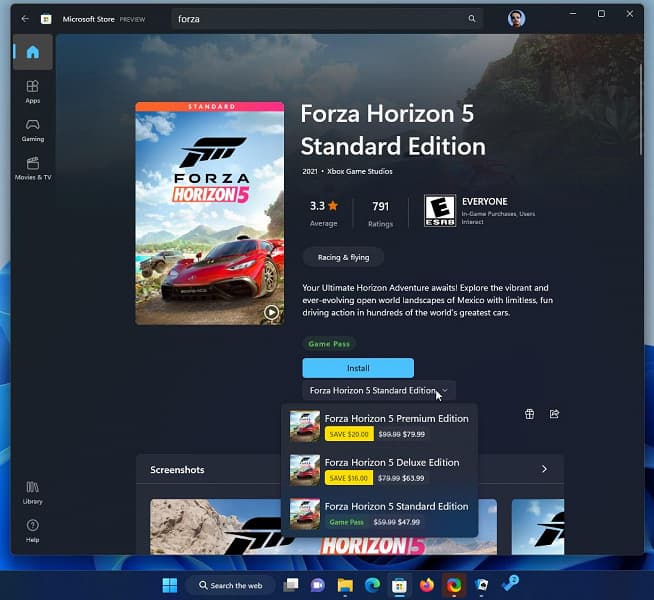
Task: Open Windows Start menu on taskbar
Action: coord(169,585)
